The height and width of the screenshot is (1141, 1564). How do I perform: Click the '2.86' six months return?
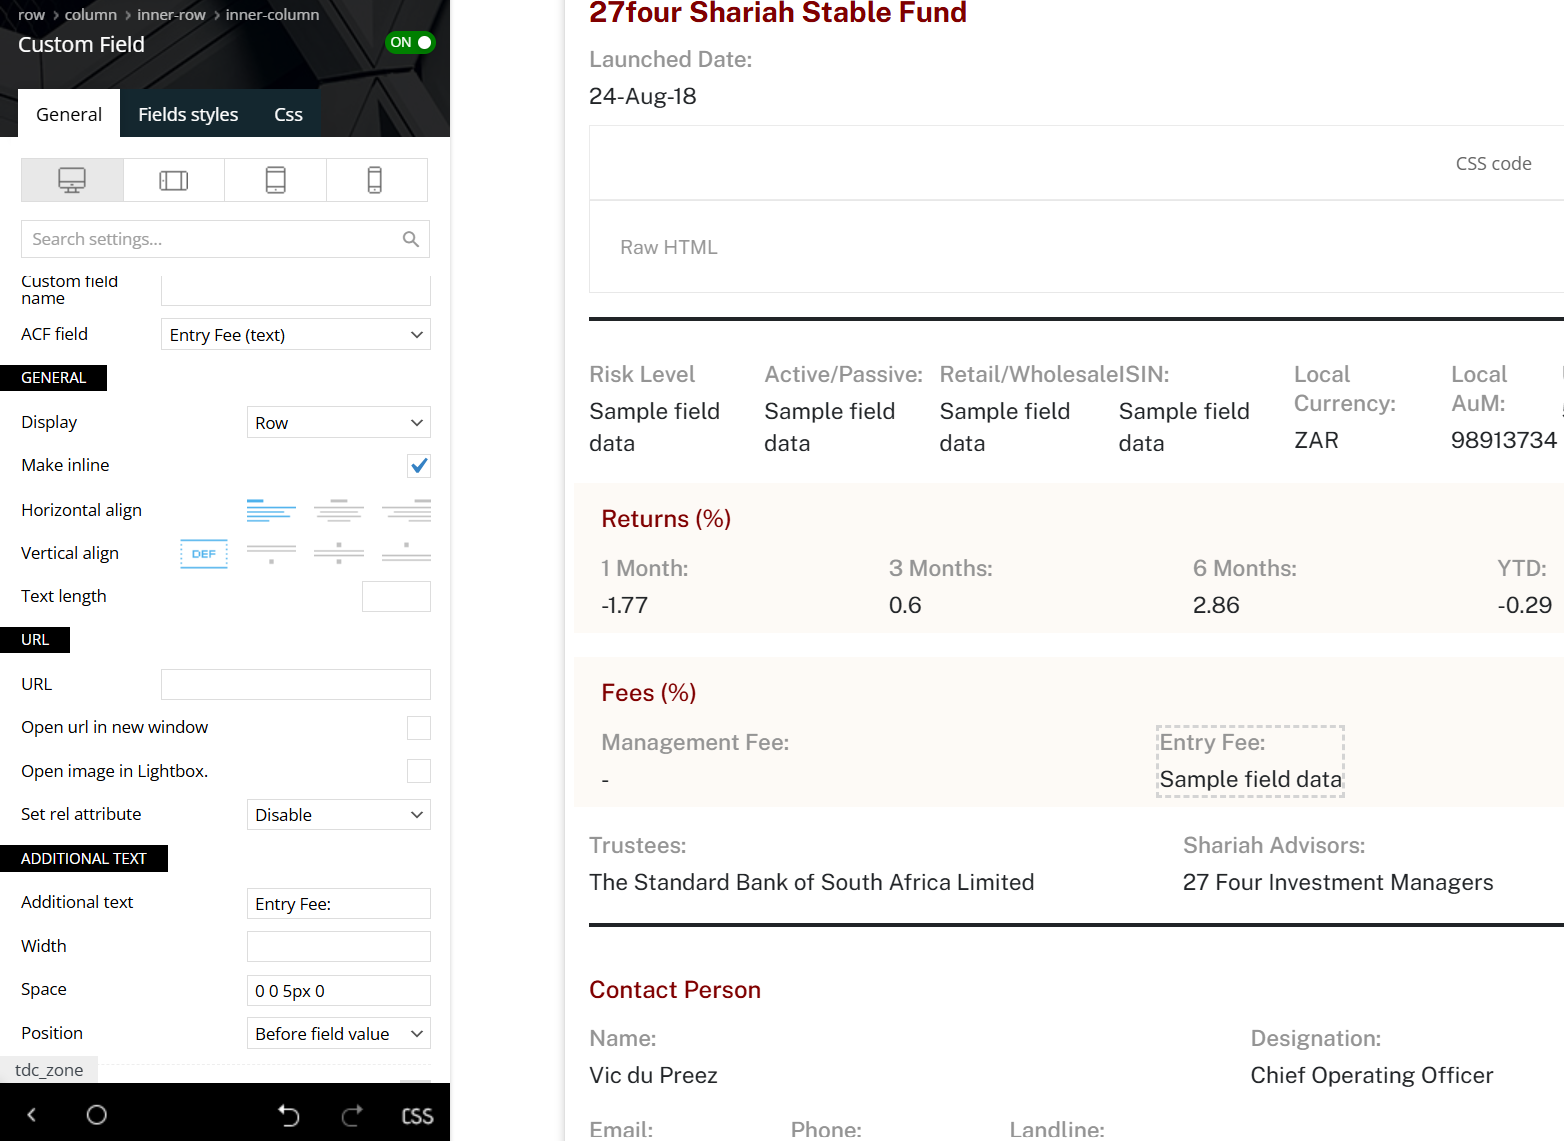tap(1216, 605)
